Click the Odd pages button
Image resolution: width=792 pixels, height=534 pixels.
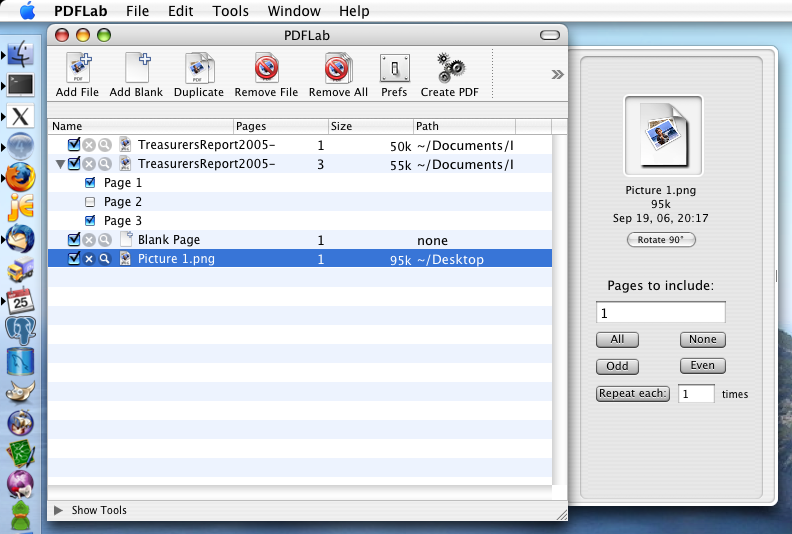(x=617, y=366)
